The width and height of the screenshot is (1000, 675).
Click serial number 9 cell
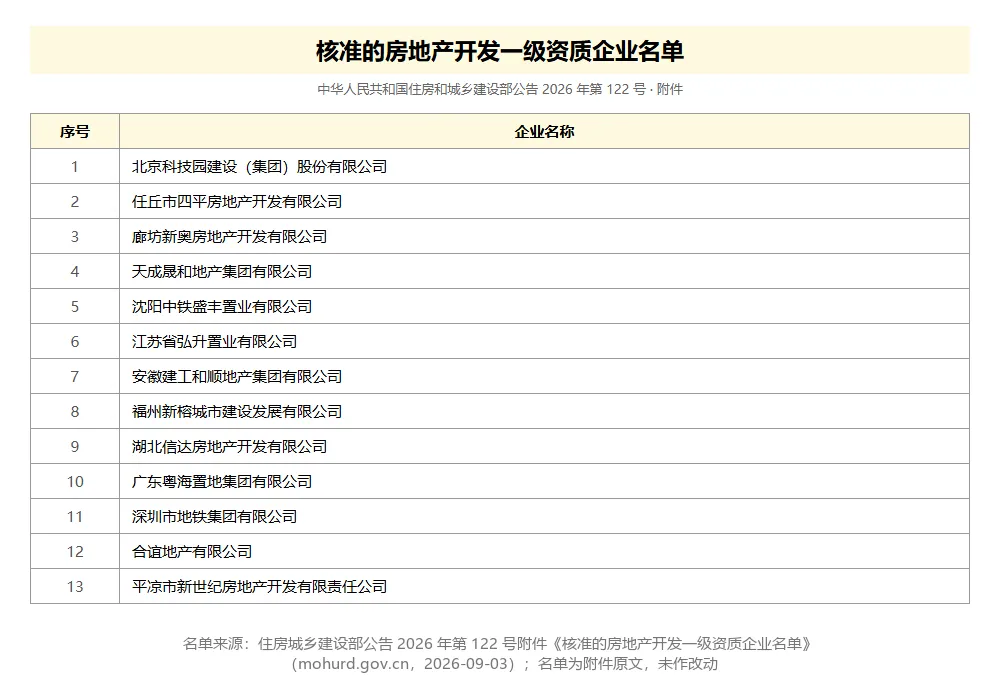pyautogui.click(x=75, y=447)
